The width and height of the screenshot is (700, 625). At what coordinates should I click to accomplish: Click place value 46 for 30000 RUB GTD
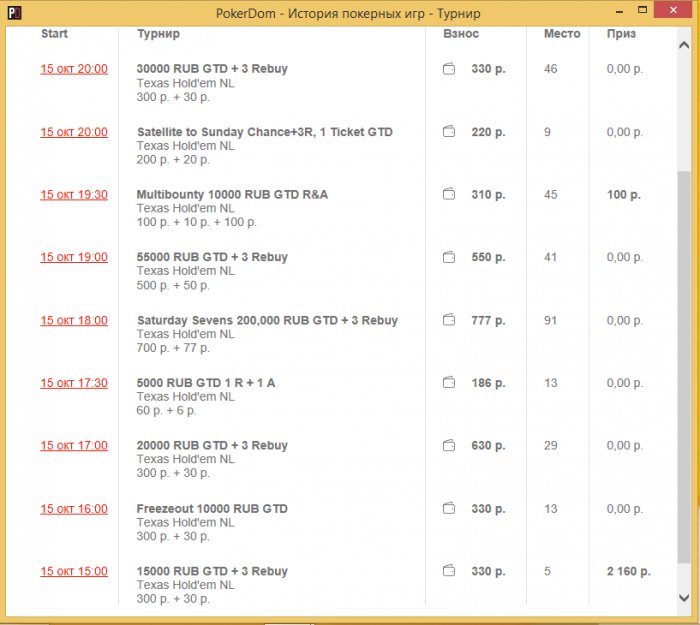click(x=550, y=69)
